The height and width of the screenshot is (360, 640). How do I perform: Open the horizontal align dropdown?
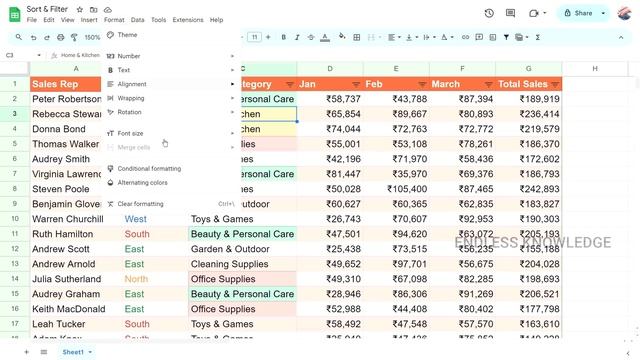click(x=394, y=37)
